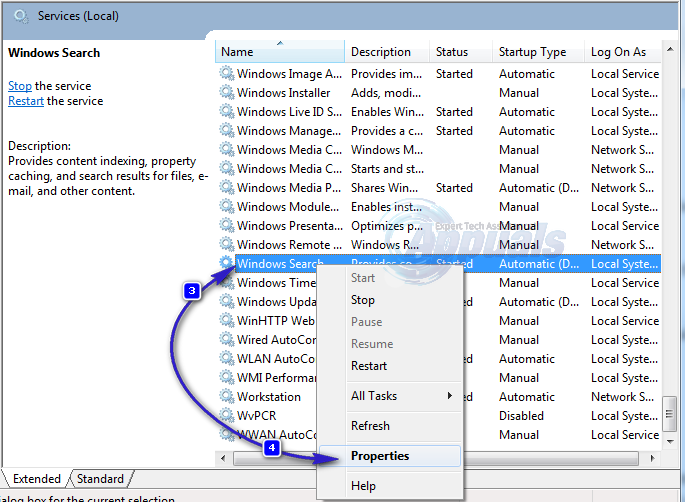
Task: Click the Windows Remote service gear icon
Action: [227, 244]
